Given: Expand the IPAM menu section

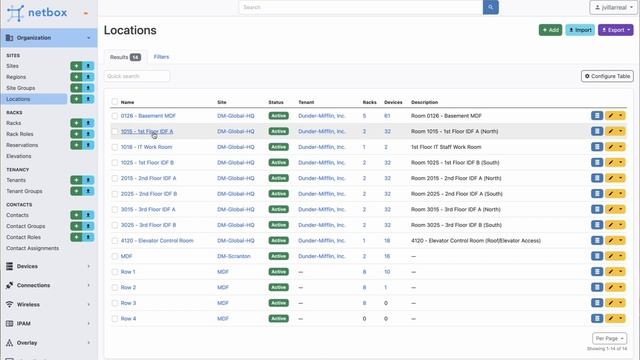Looking at the screenshot, I should (49, 324).
